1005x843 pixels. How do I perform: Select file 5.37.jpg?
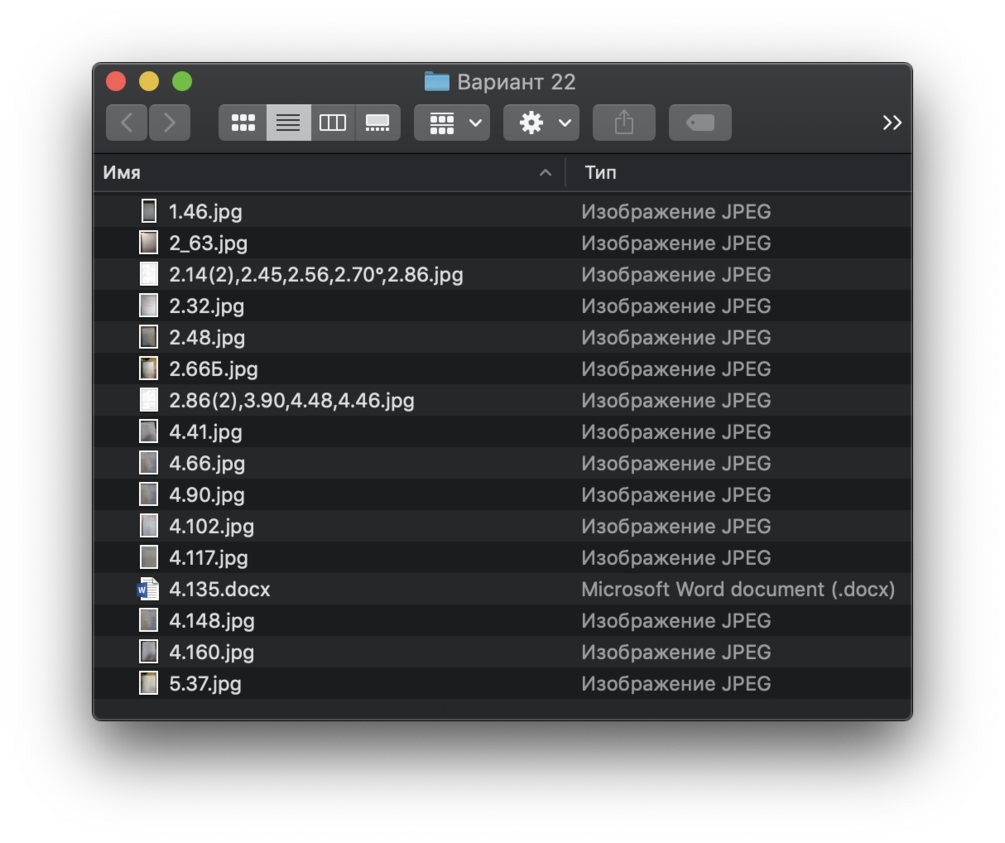coord(502,683)
